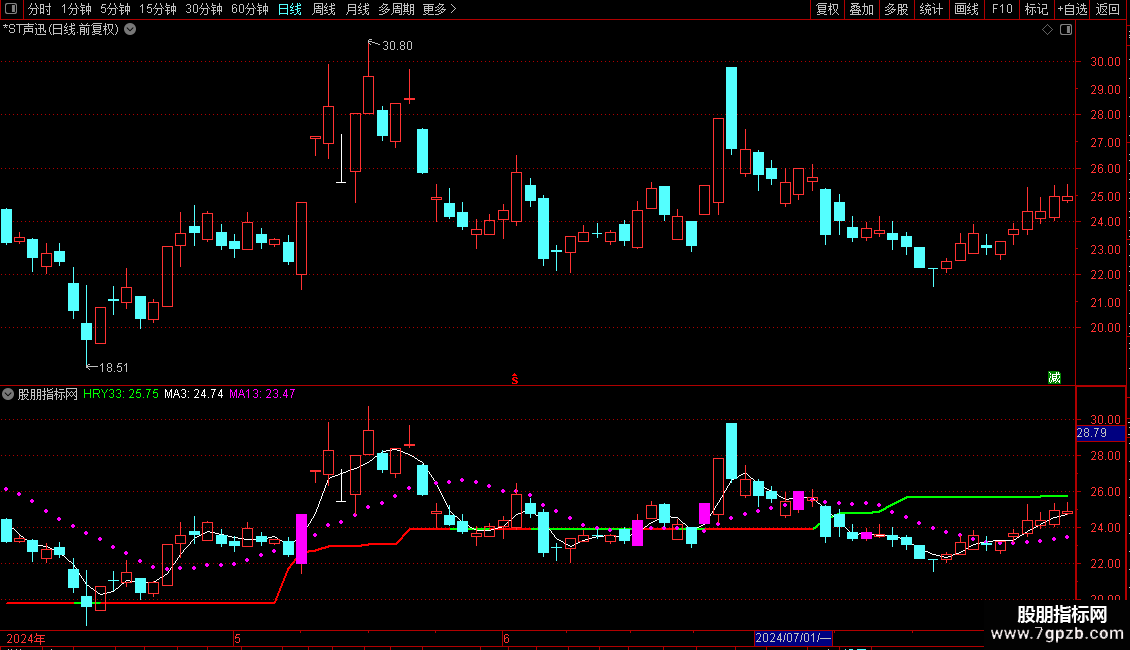Switch to 分时 intraday view
Viewport: 1130px width, 650px height.
pyautogui.click(x=40, y=9)
